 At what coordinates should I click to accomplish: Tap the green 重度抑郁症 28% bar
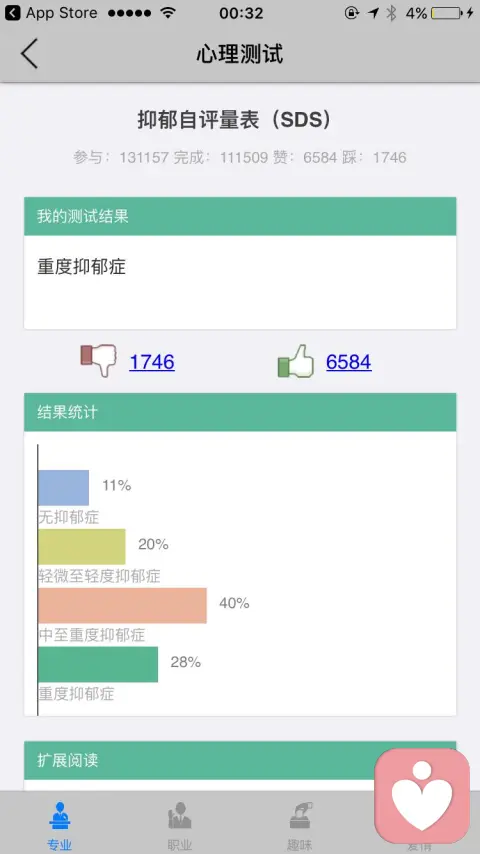tap(98, 664)
